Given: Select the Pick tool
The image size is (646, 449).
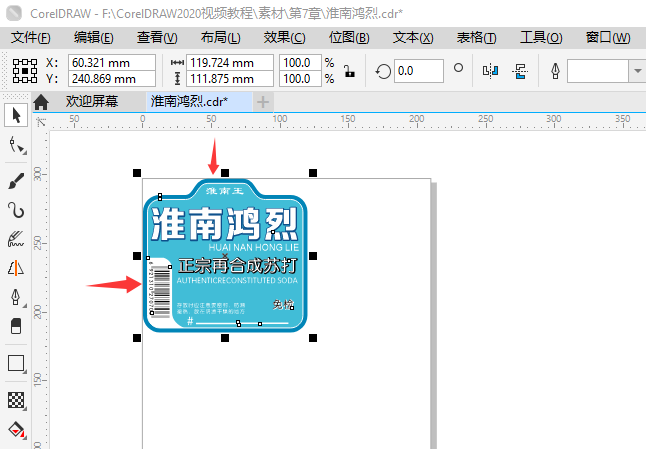Looking at the screenshot, I should pos(16,115).
